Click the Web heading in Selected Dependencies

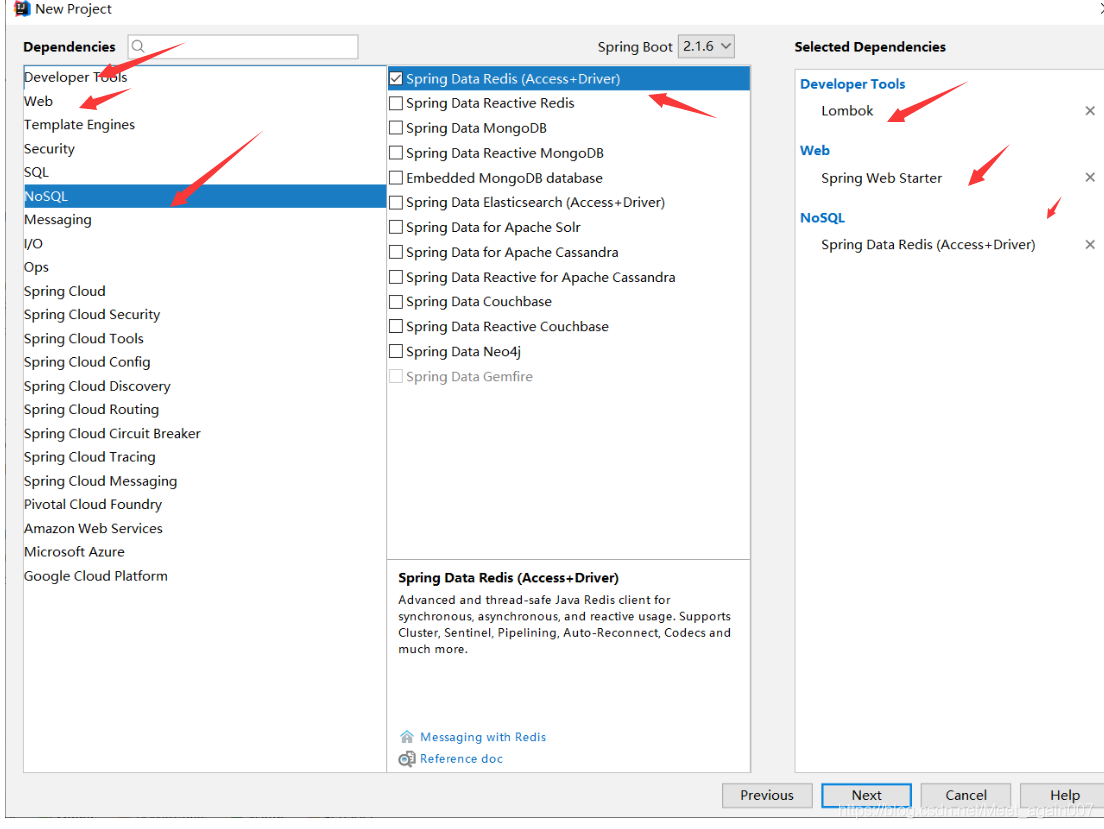point(815,150)
